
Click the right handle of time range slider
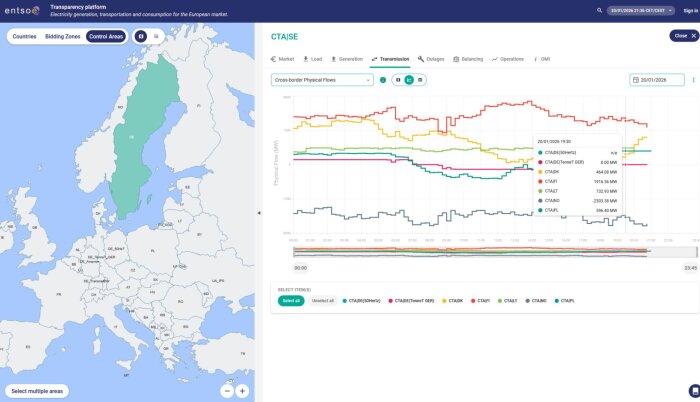(696, 252)
